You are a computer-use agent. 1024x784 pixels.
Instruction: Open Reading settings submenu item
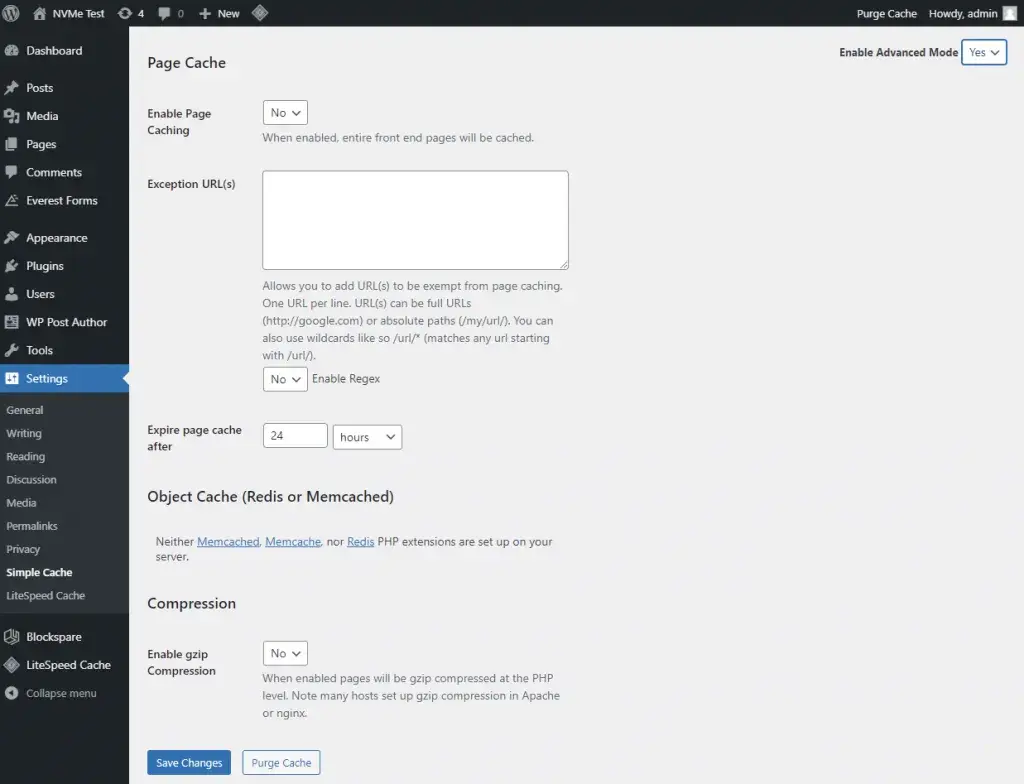(x=25, y=456)
